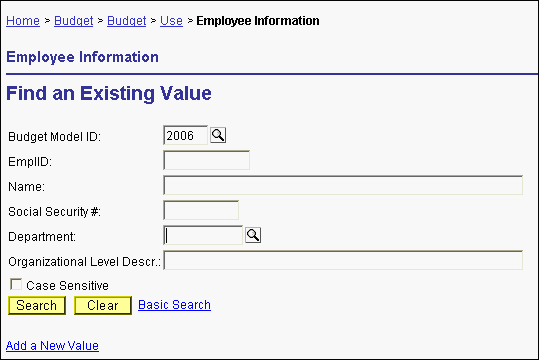The image size is (539, 360).
Task: Navigate to the Use breadcrumb link
Action: click(x=171, y=21)
